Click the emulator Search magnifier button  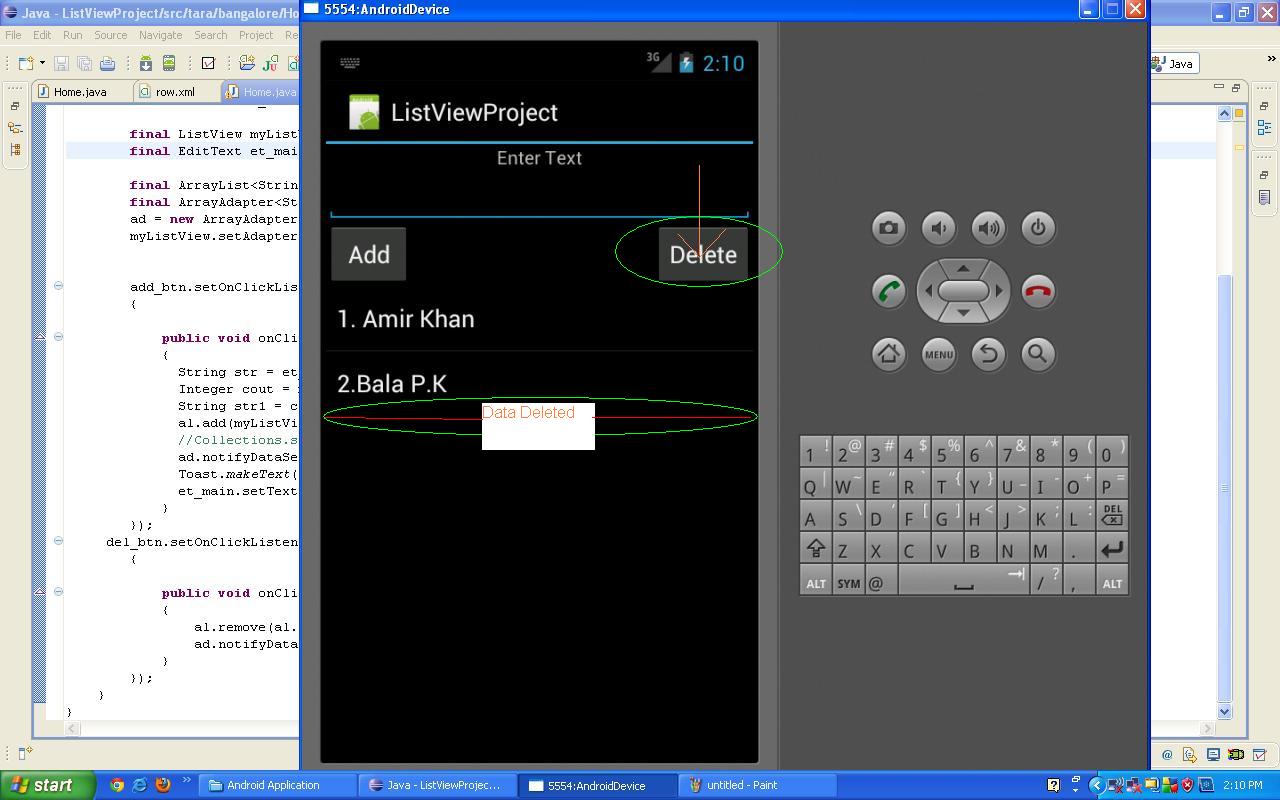click(x=1038, y=354)
